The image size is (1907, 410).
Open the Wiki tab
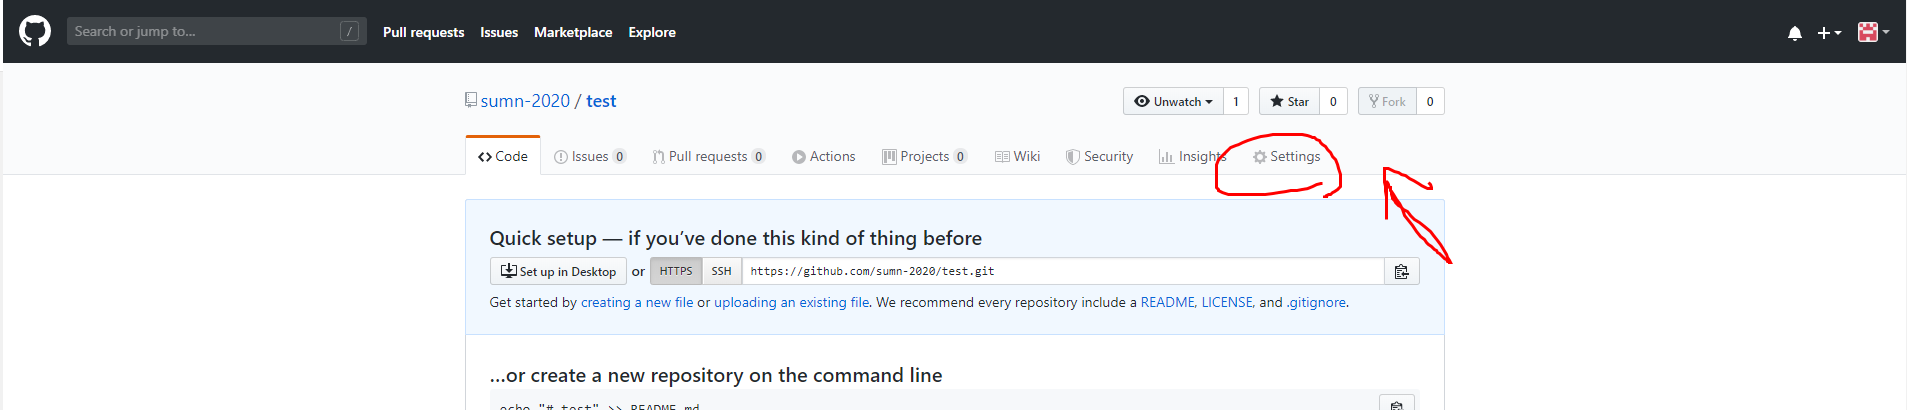(x=1018, y=156)
